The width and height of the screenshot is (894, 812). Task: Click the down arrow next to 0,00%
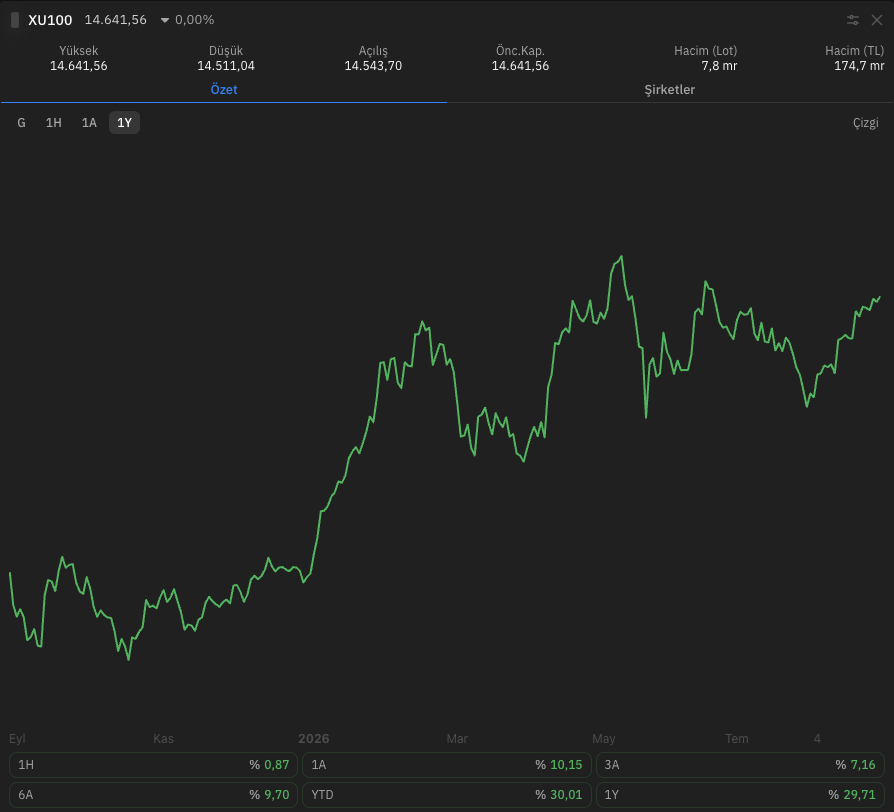click(x=165, y=21)
